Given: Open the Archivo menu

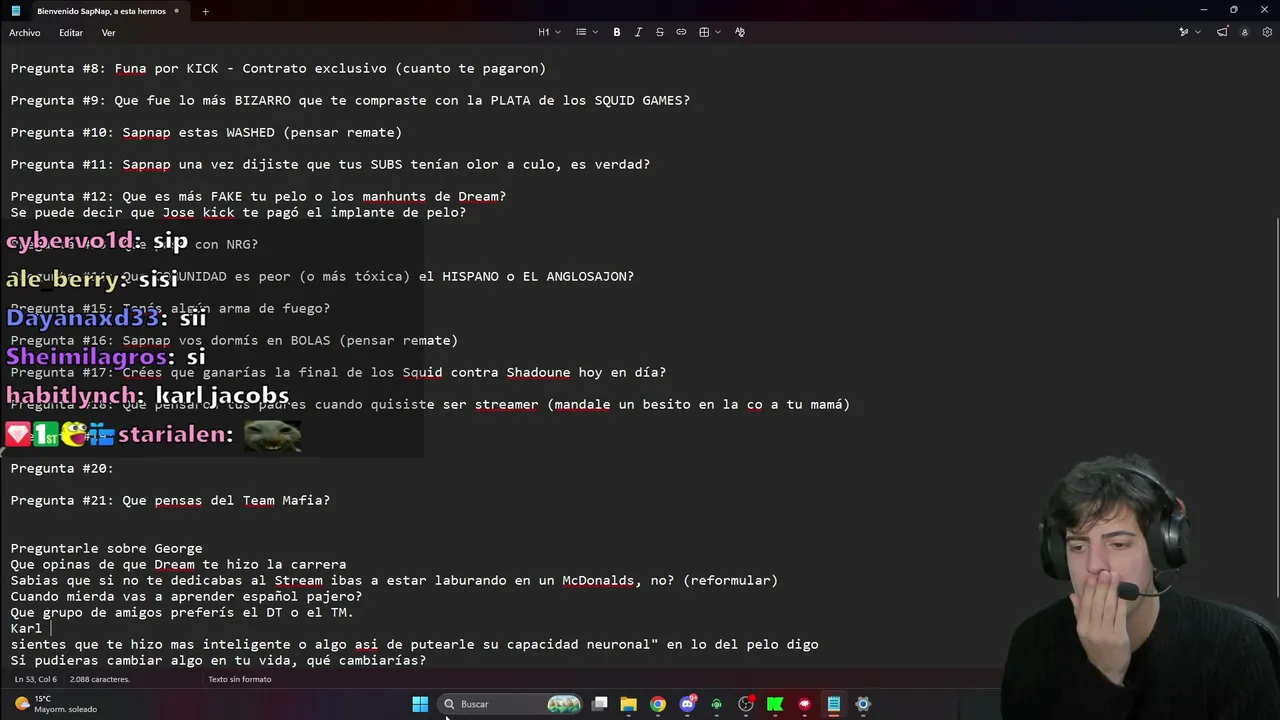Looking at the screenshot, I should coord(25,33).
